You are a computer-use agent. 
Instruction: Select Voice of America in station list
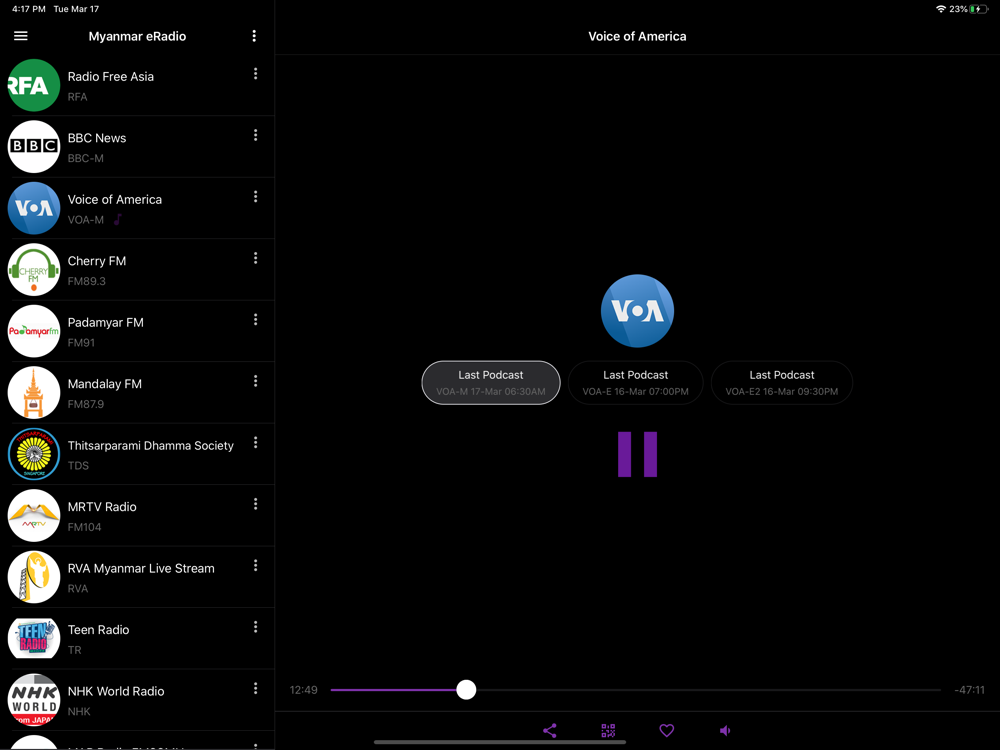tap(137, 208)
